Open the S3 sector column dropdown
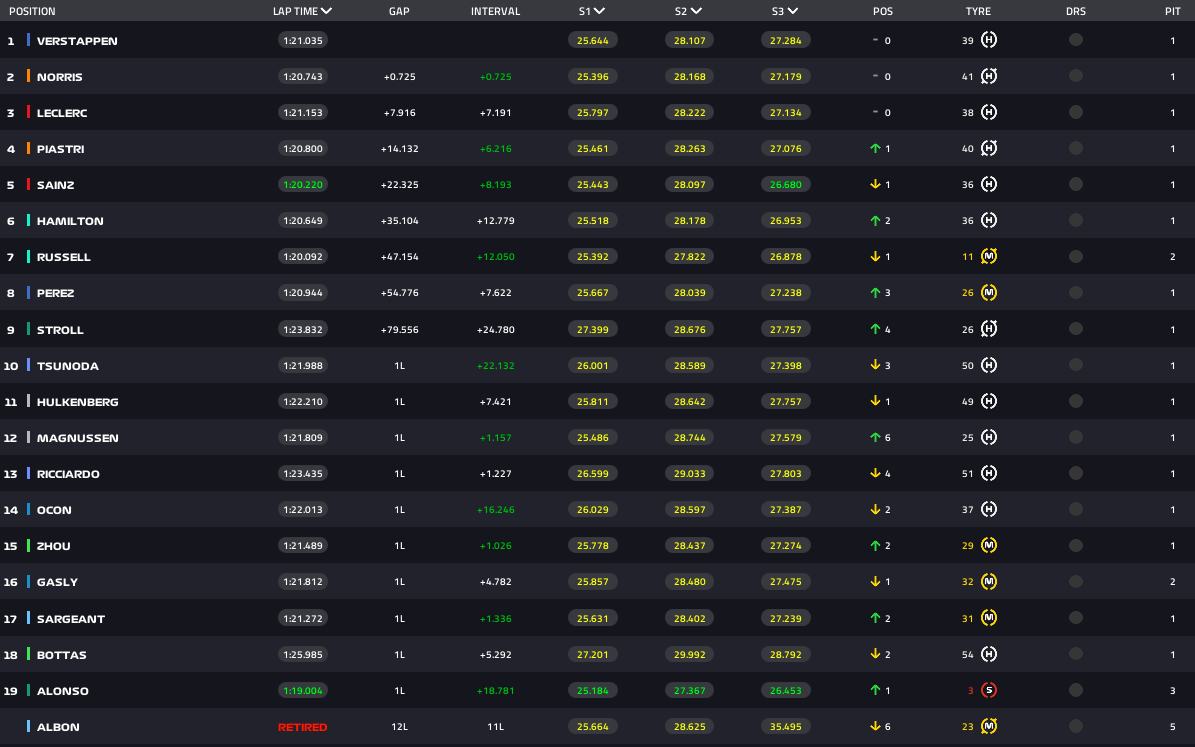This screenshot has width=1195, height=747. 792,12
